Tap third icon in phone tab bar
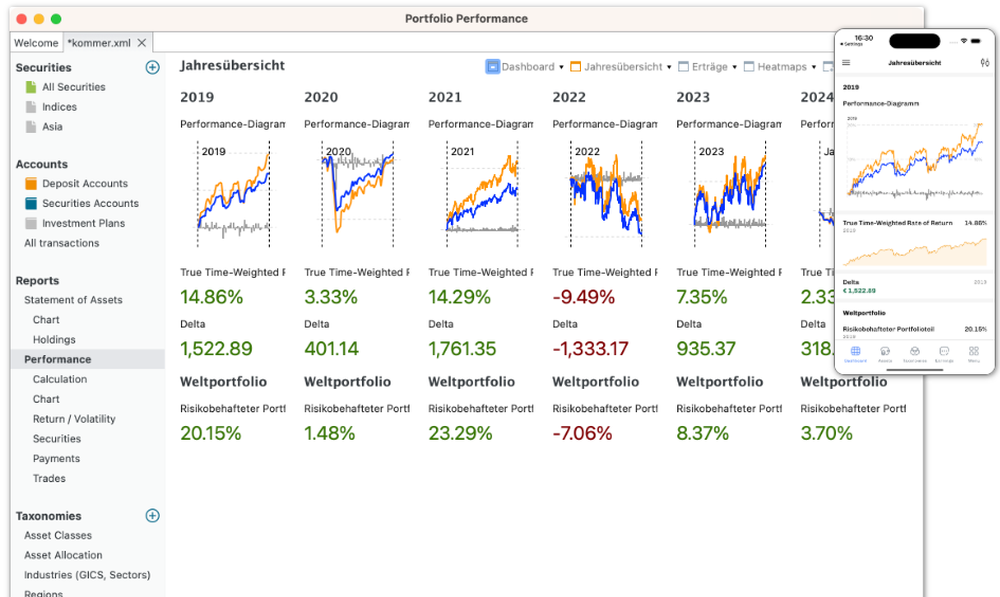The width and height of the screenshot is (1000, 597). tap(915, 351)
